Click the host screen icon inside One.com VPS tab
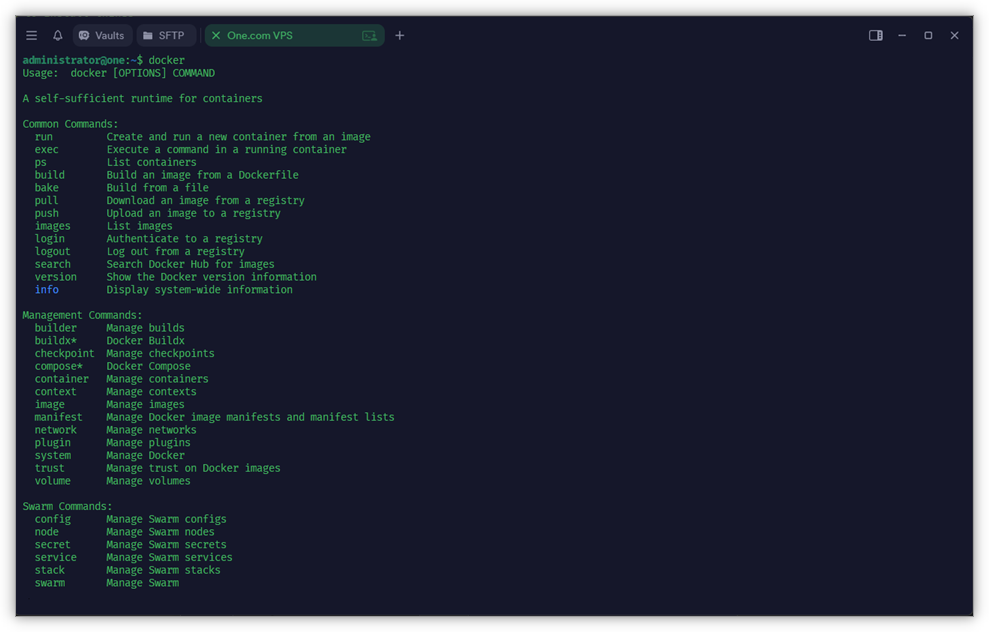The width and height of the screenshot is (989, 632). click(369, 35)
